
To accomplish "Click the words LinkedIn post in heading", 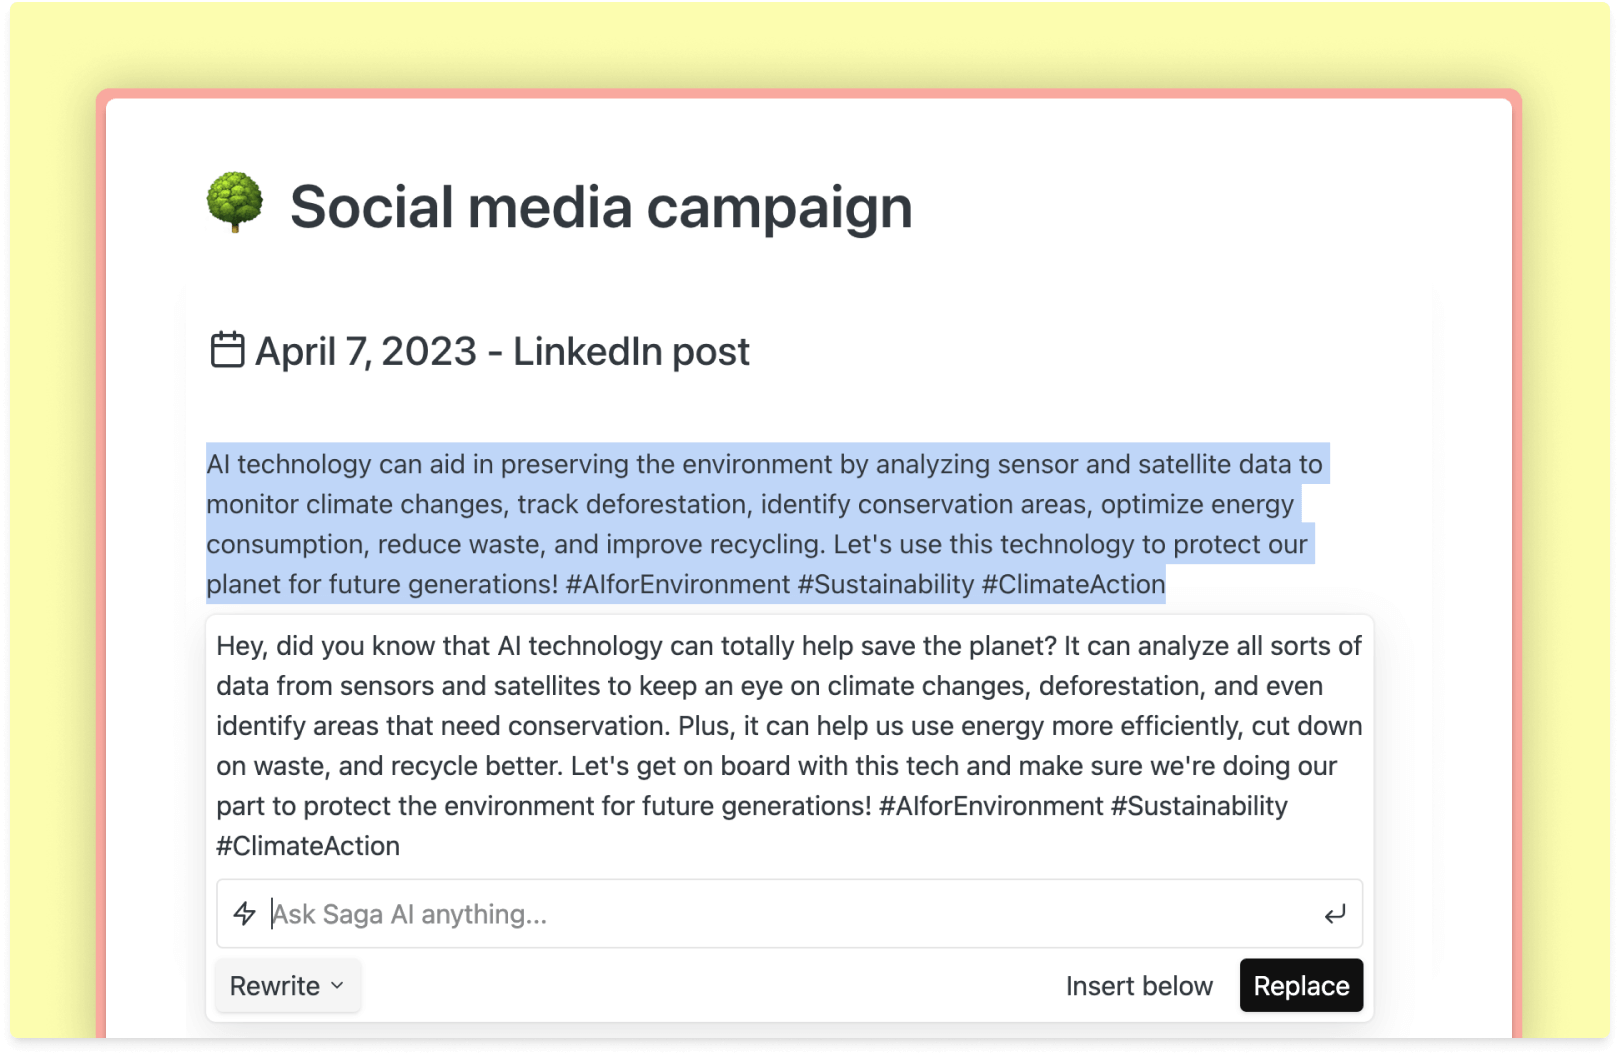I will pyautogui.click(x=631, y=352).
